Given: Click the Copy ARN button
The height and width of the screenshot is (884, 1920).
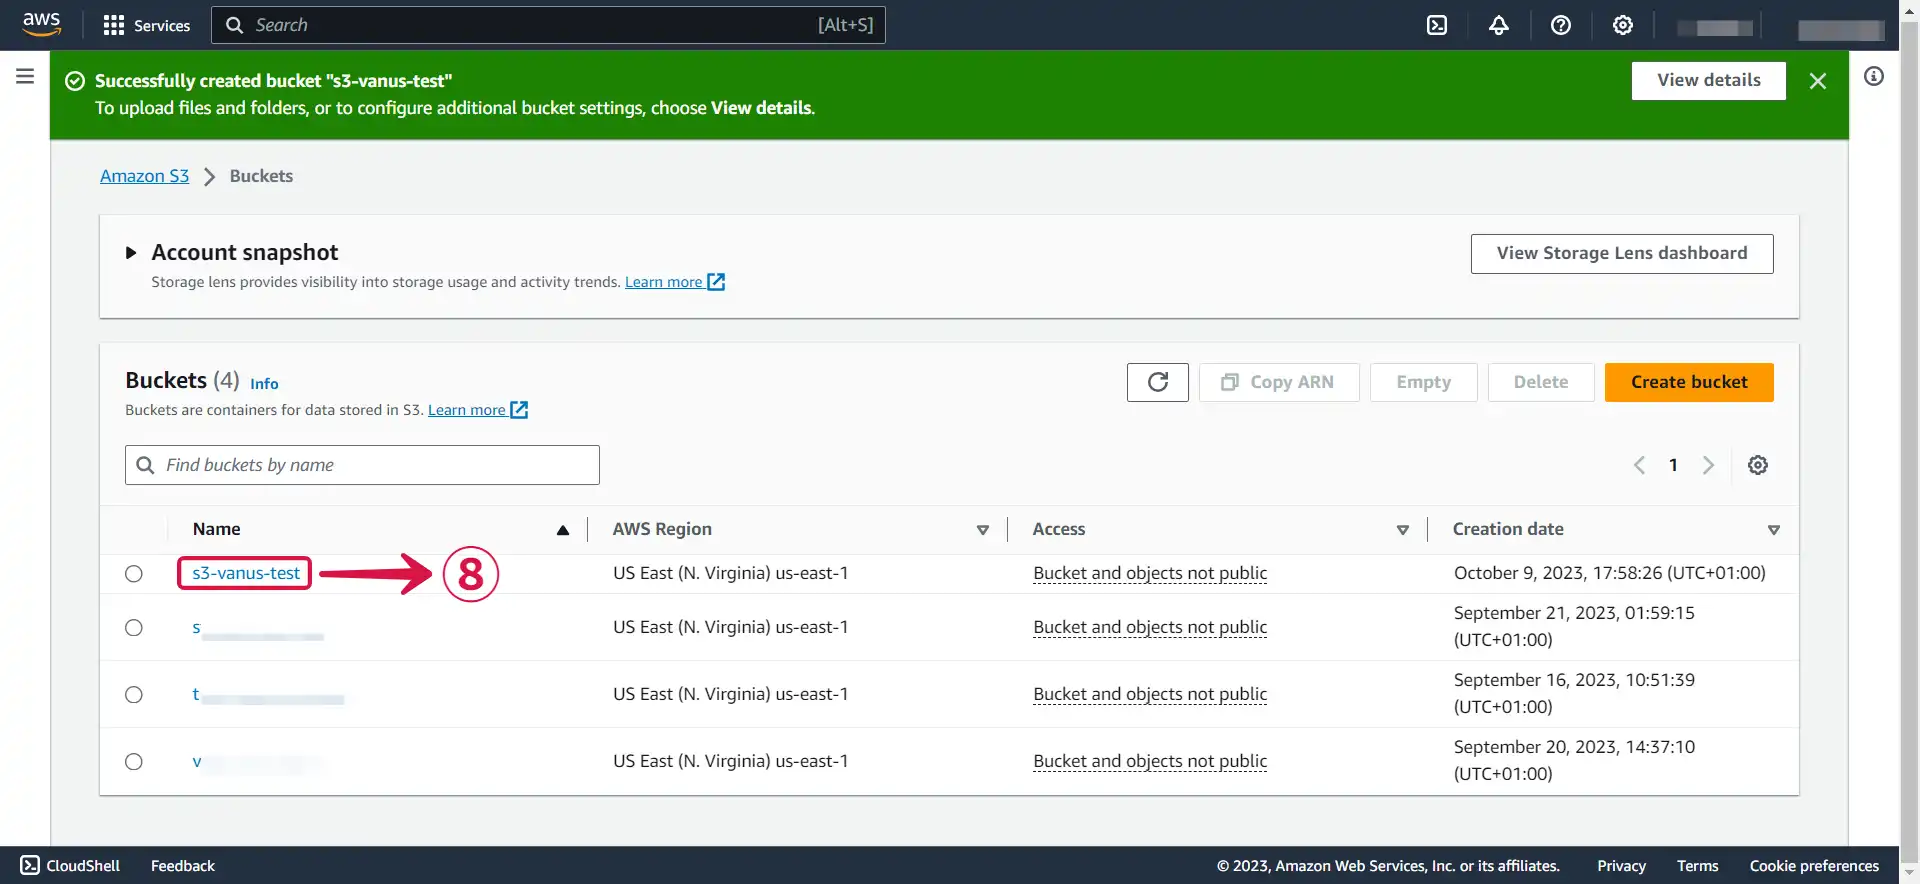Looking at the screenshot, I should tap(1278, 382).
